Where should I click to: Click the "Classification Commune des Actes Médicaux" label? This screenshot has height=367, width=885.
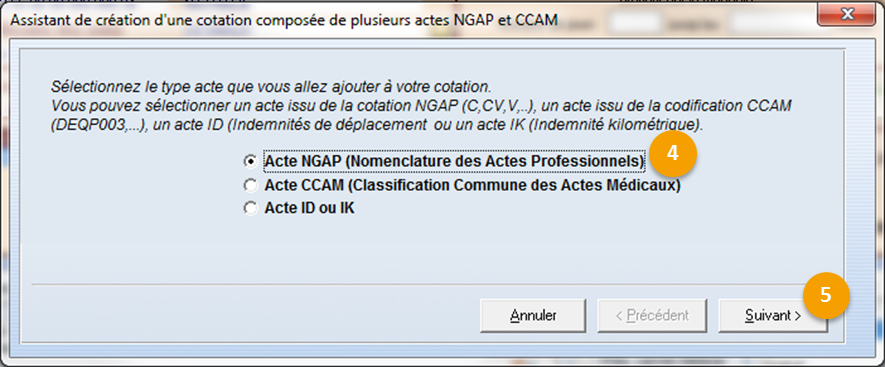point(511,185)
